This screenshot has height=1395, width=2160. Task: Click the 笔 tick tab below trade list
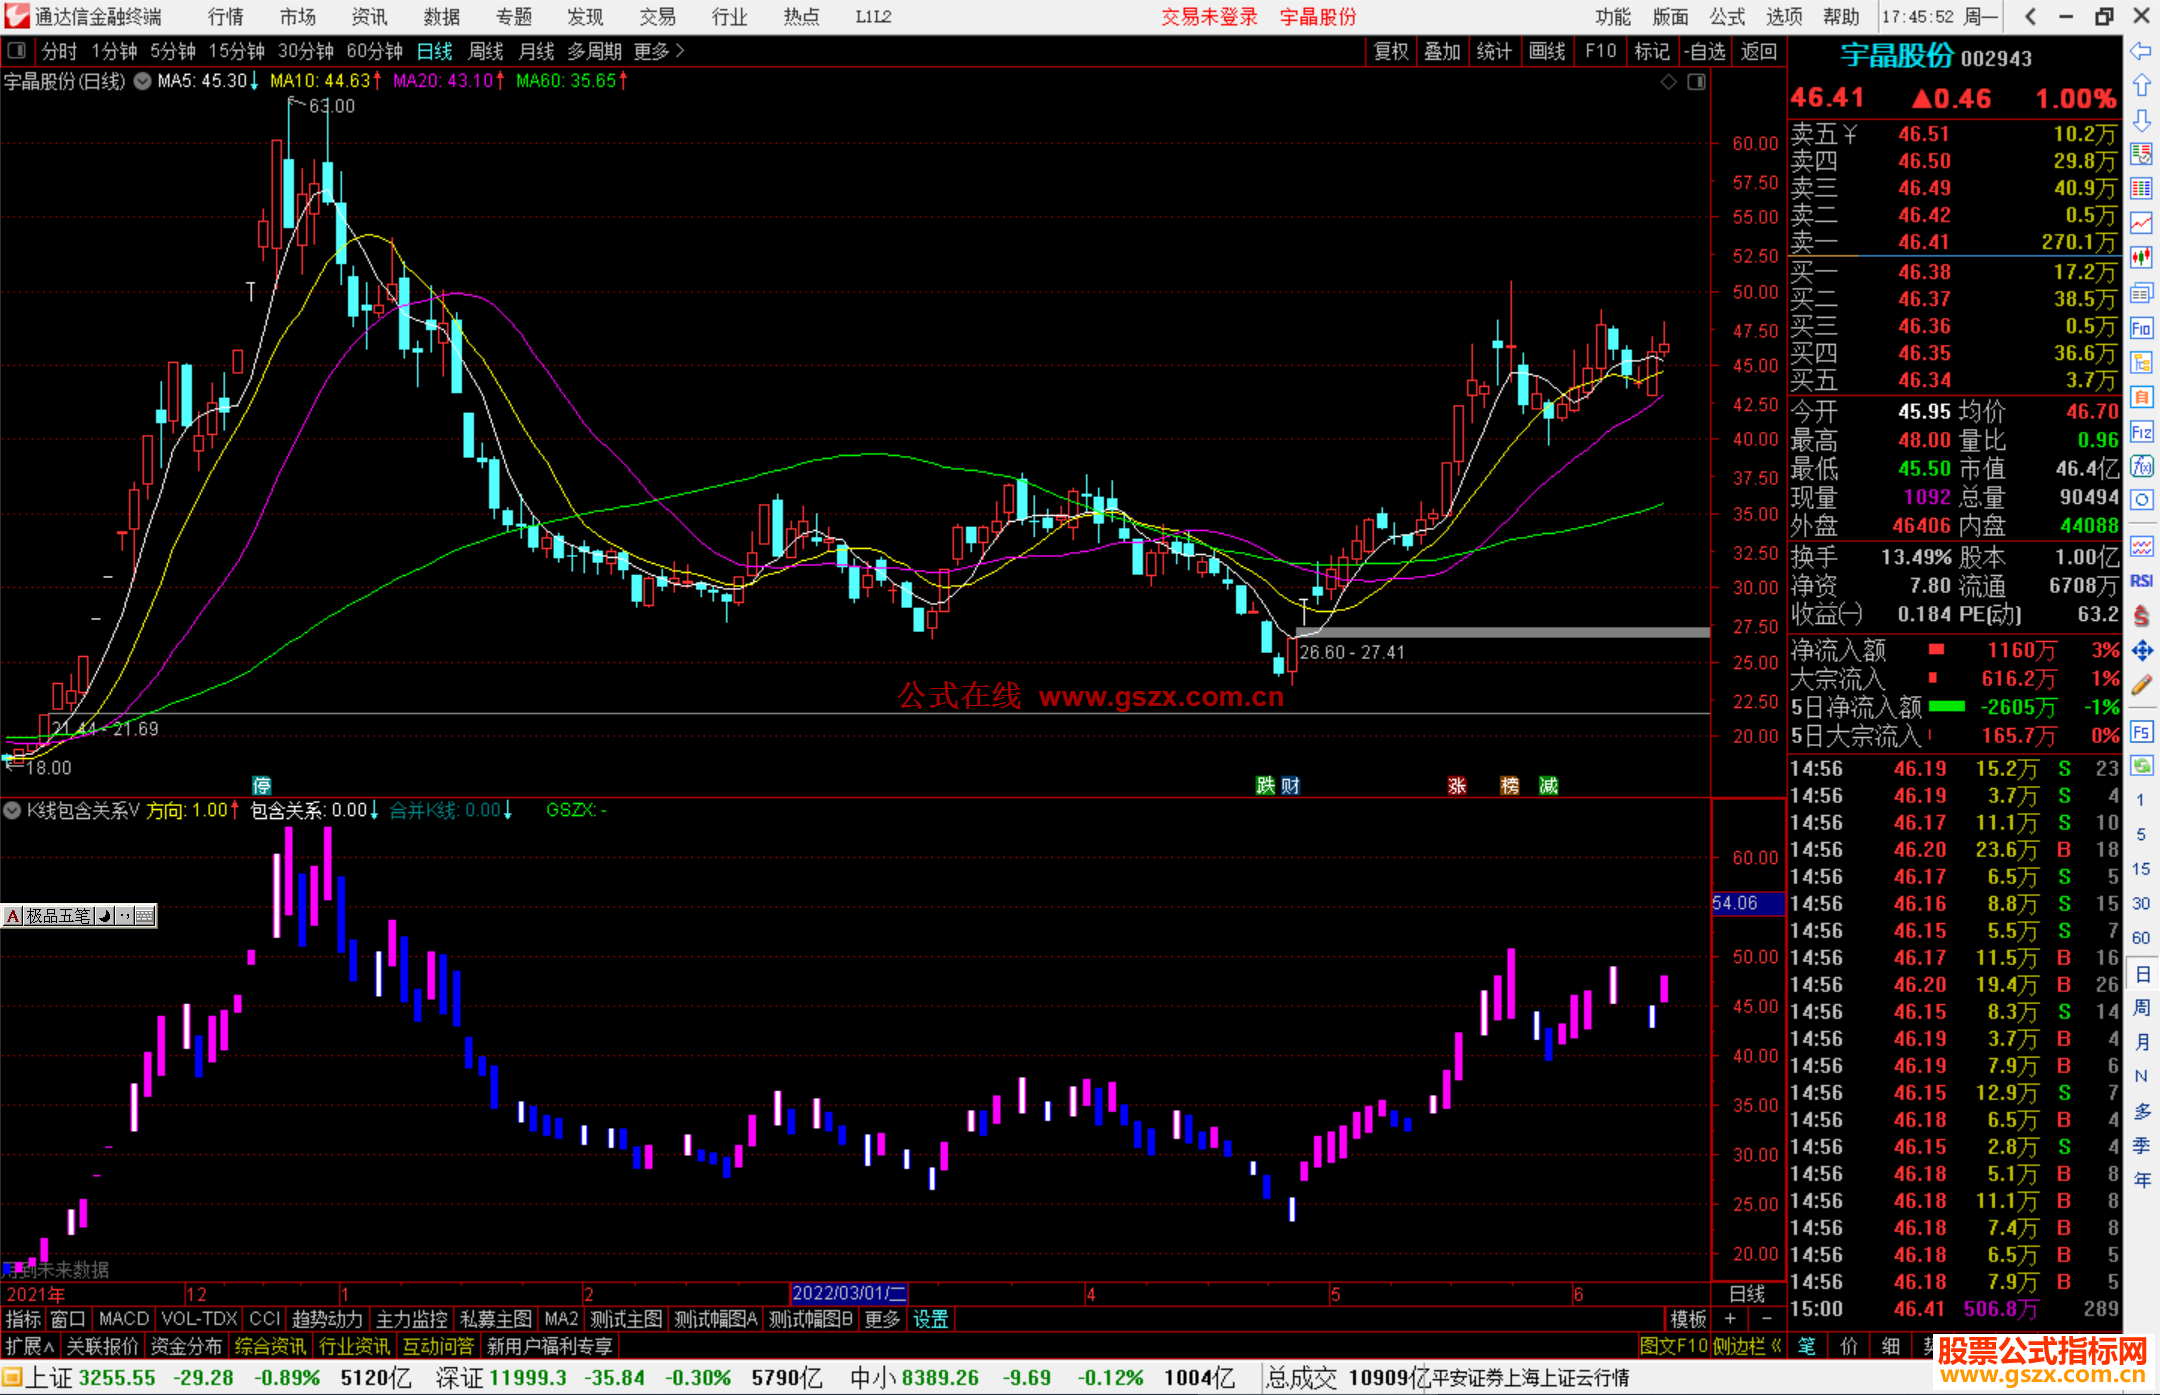point(1806,1346)
